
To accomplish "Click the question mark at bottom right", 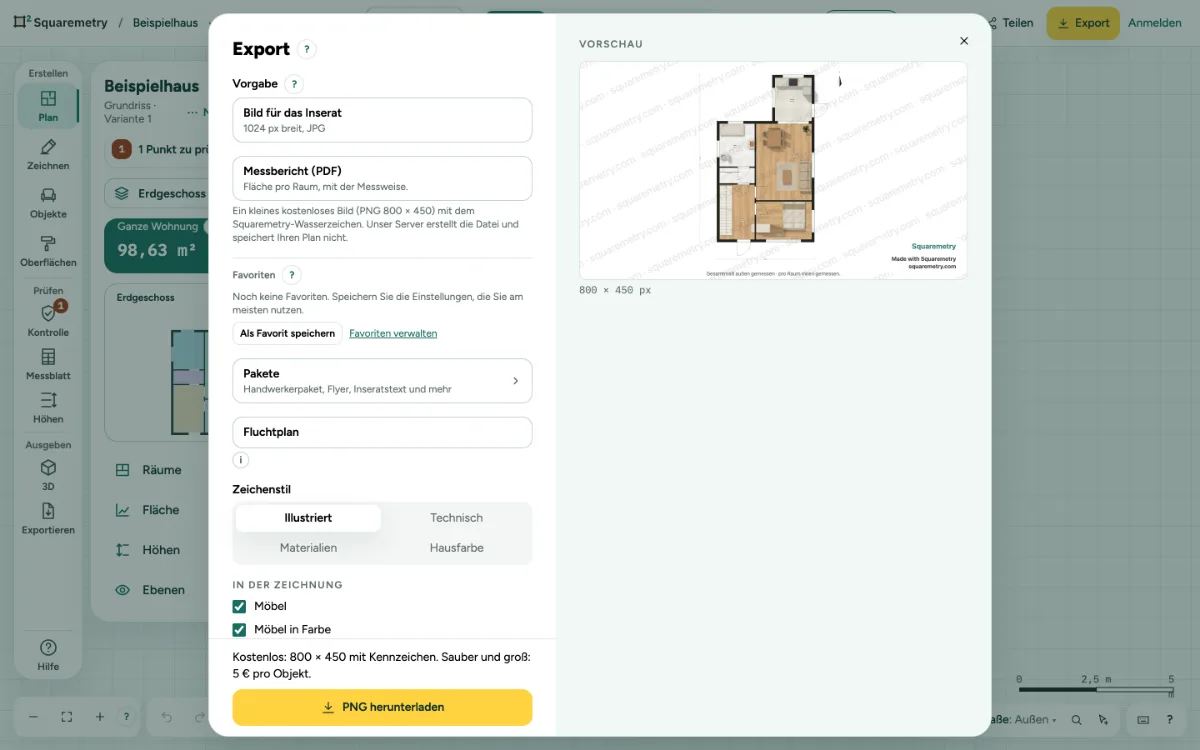I will coord(1169,719).
